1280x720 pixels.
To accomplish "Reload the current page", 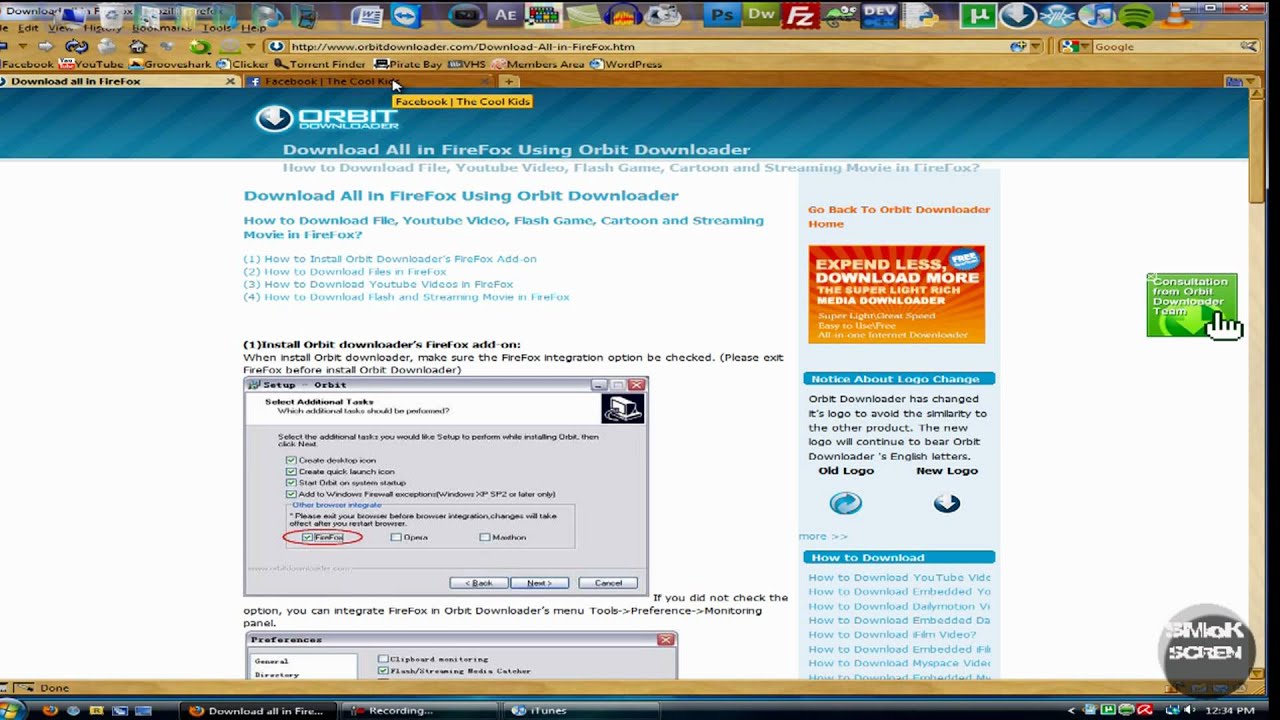I will click(76, 46).
